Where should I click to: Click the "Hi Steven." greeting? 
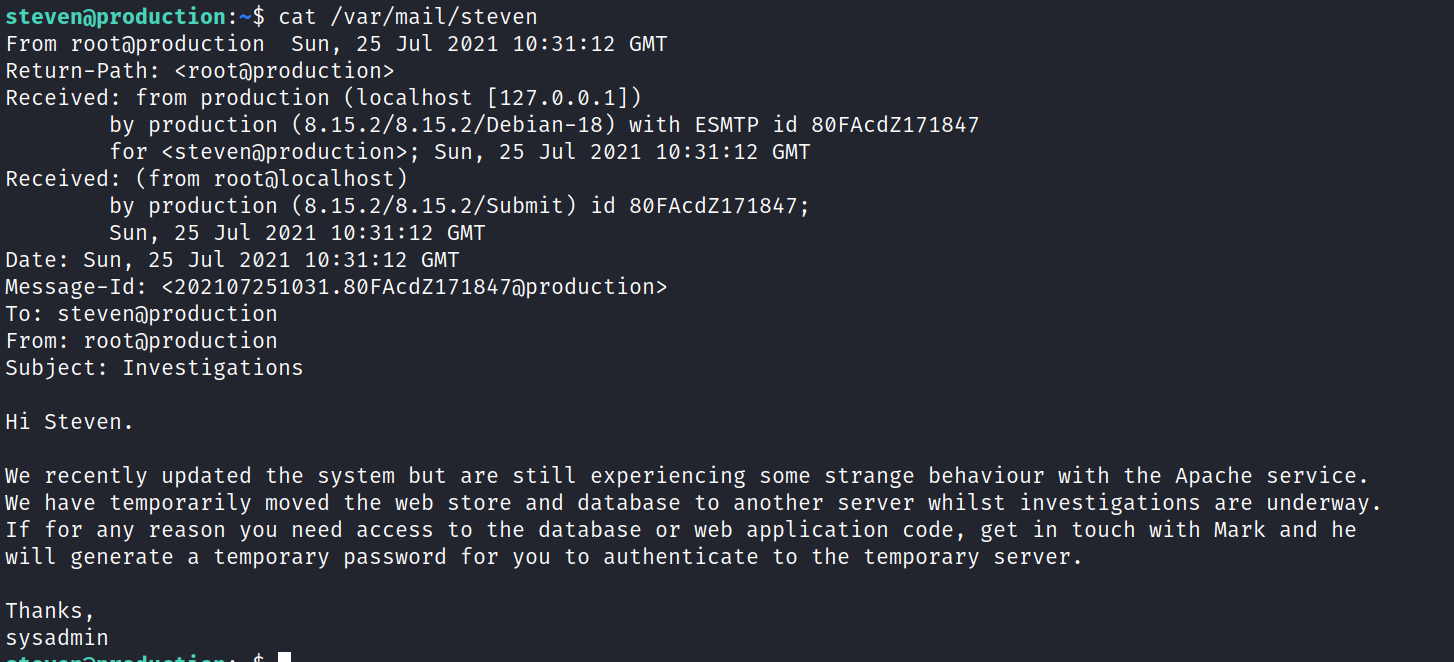click(x=69, y=422)
